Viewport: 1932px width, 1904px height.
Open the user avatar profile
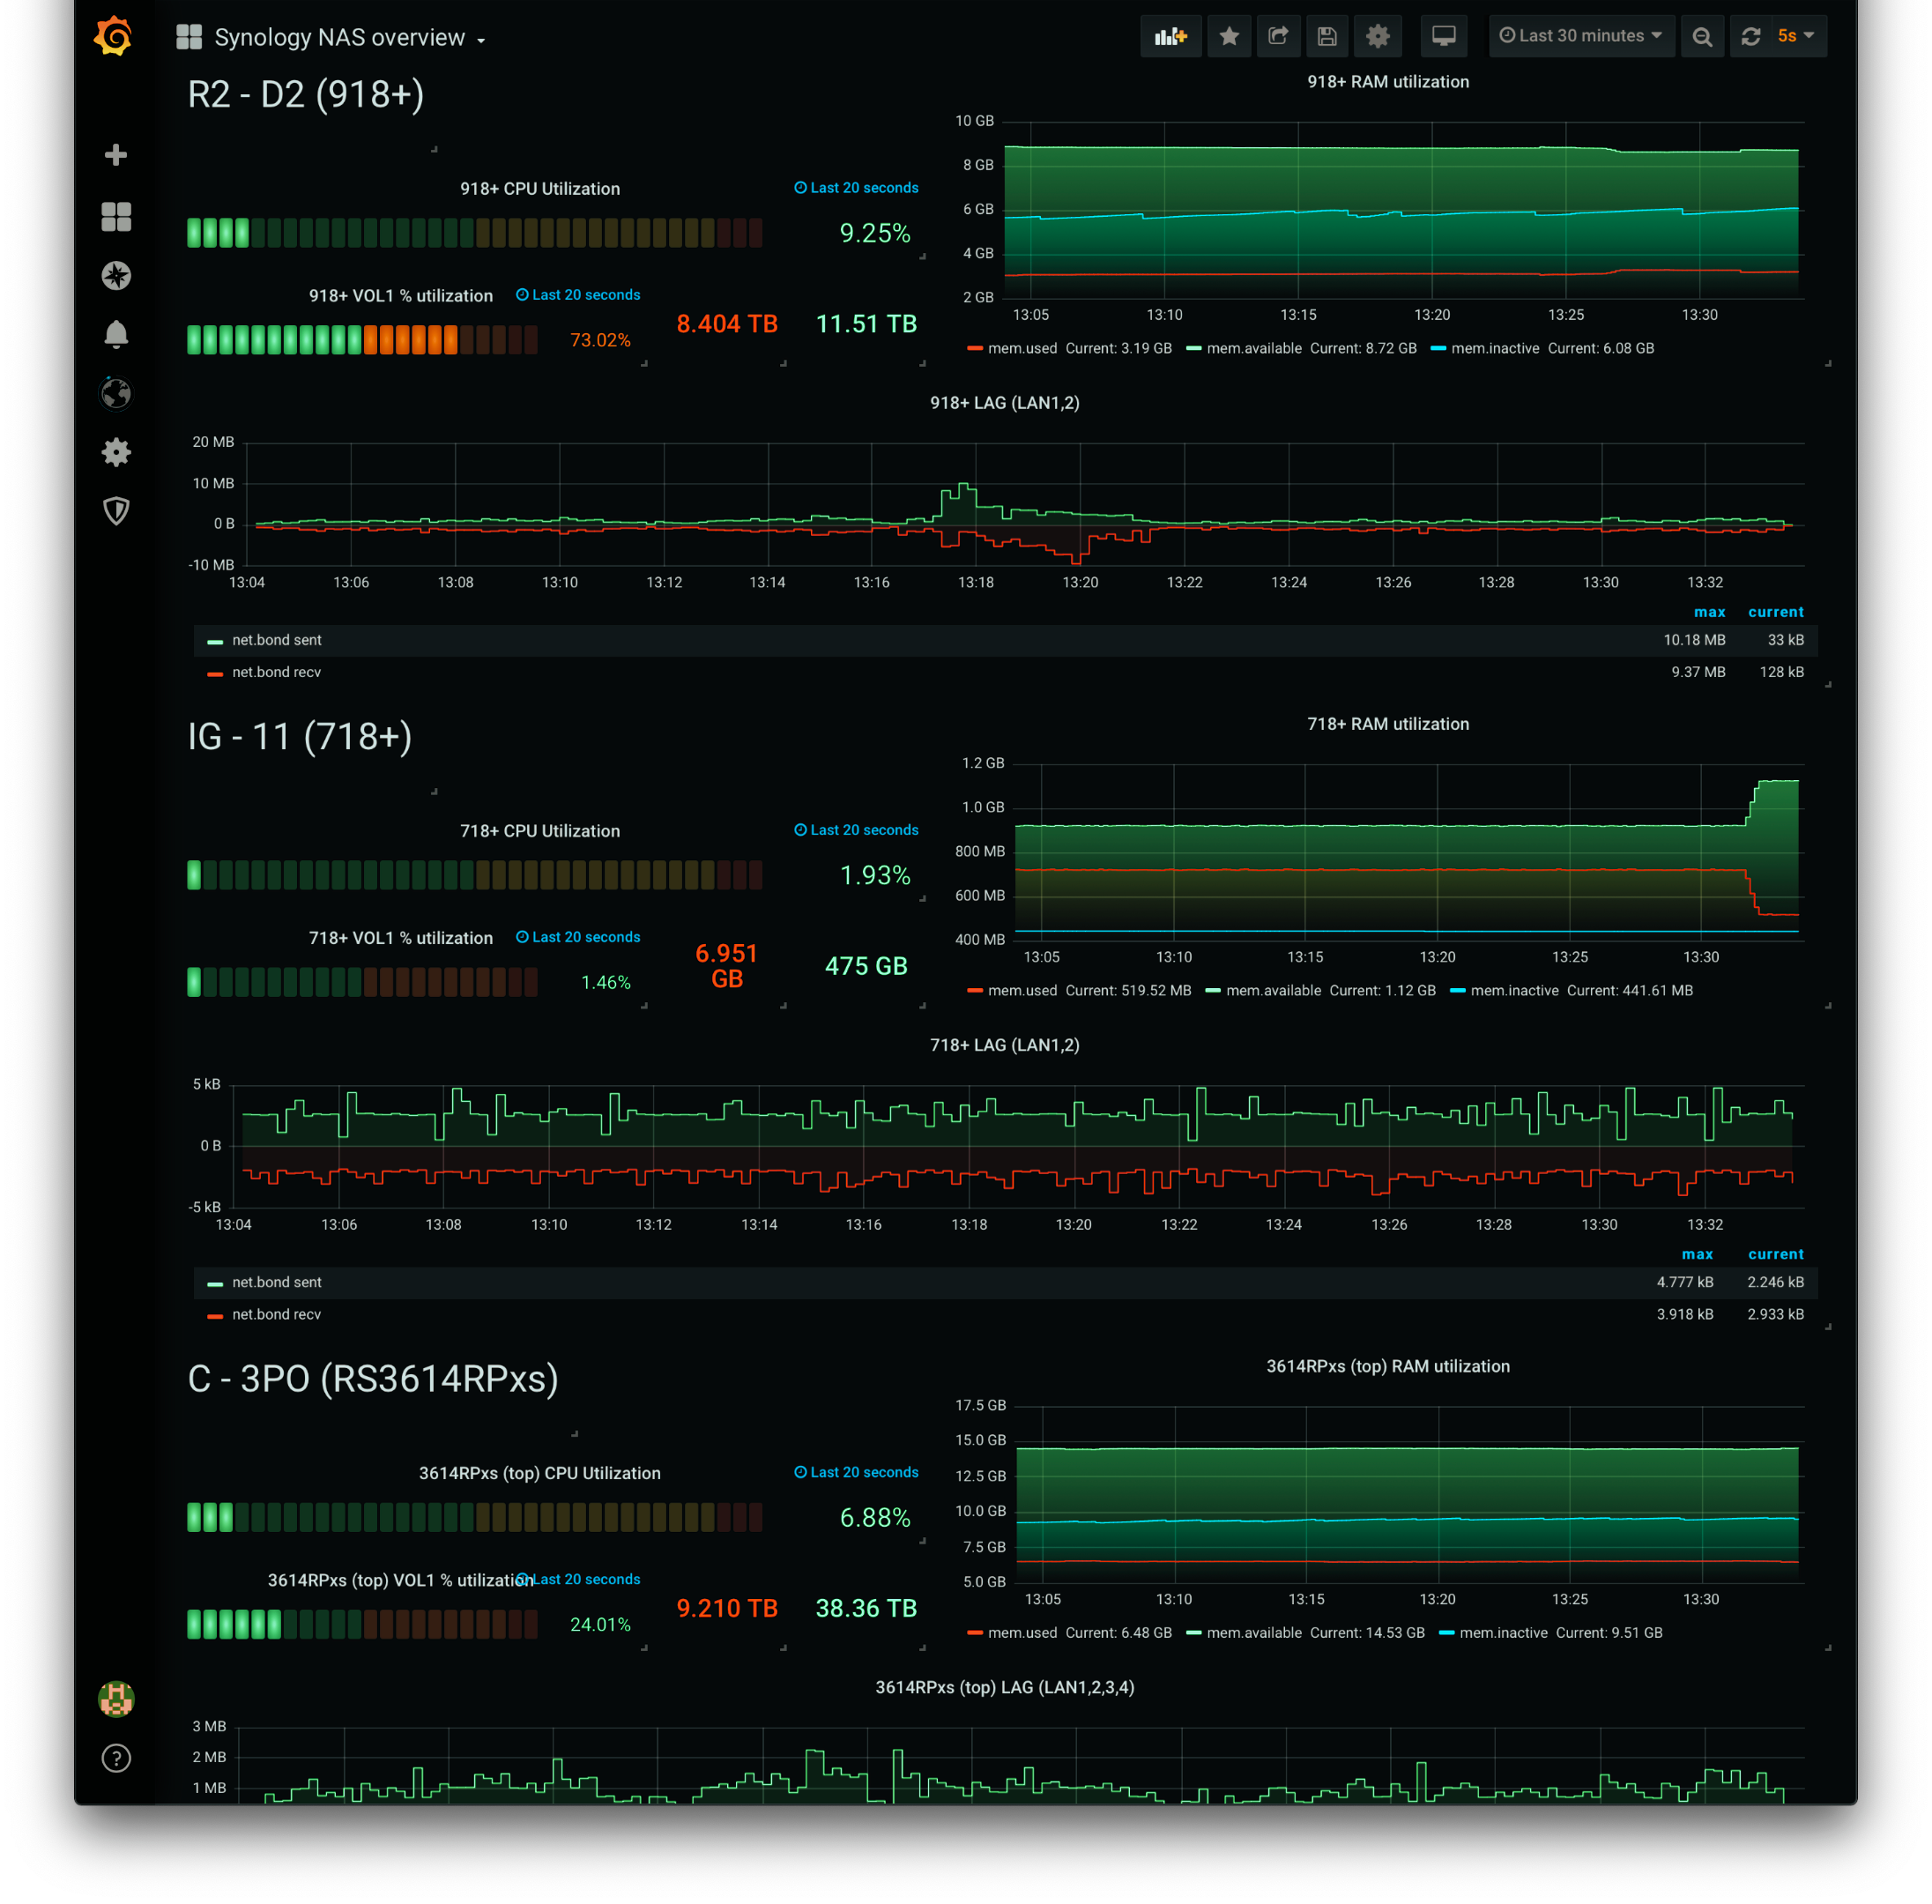116,1698
